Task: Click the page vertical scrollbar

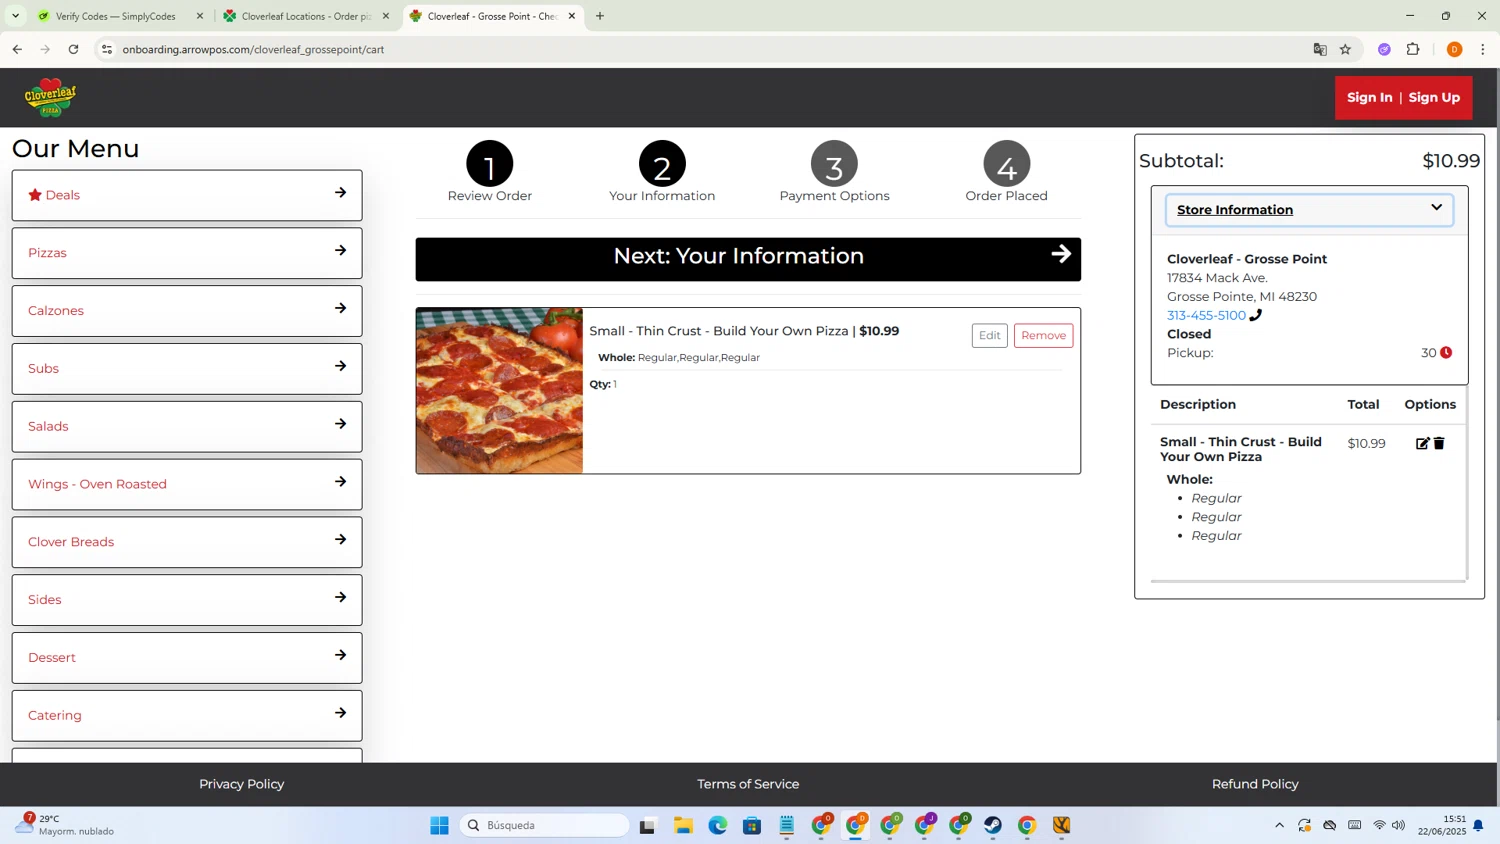Action: (x=1496, y=395)
